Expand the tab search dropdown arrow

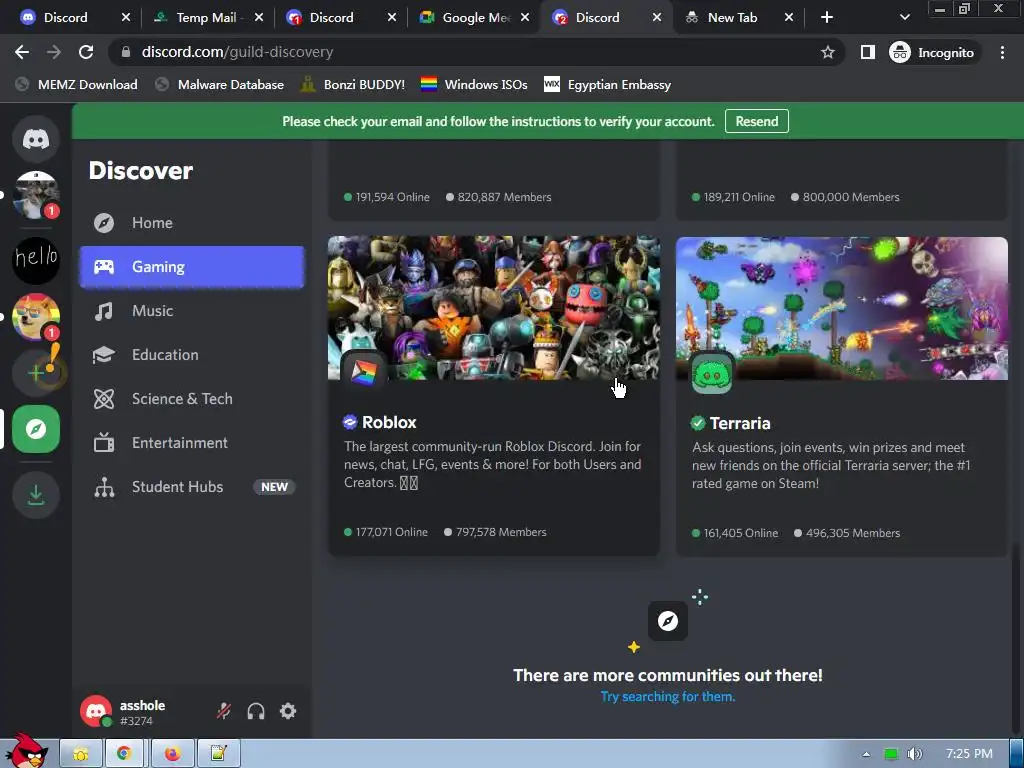[x=904, y=18]
